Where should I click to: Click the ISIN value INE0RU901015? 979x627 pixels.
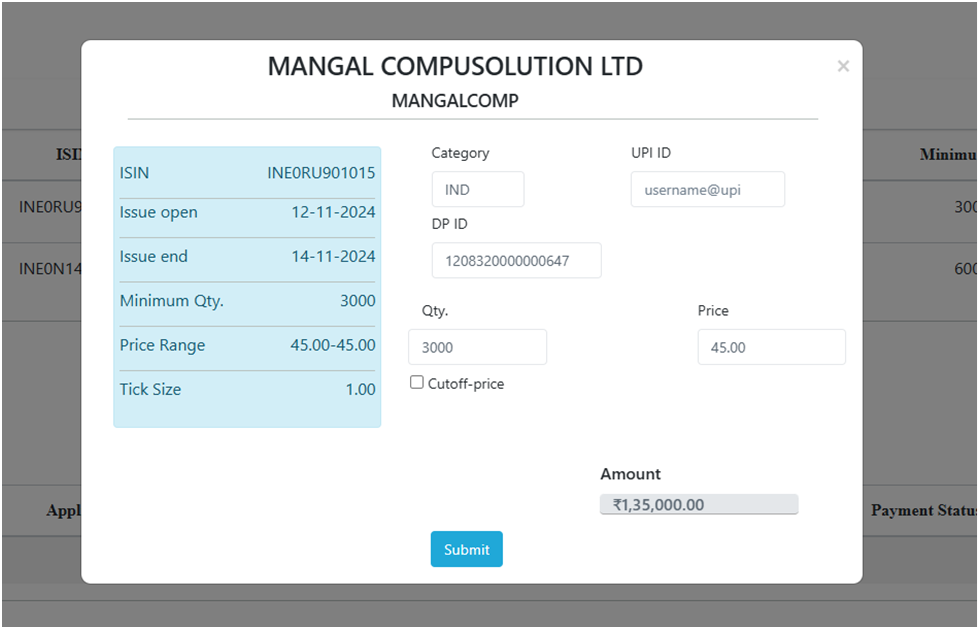321,173
